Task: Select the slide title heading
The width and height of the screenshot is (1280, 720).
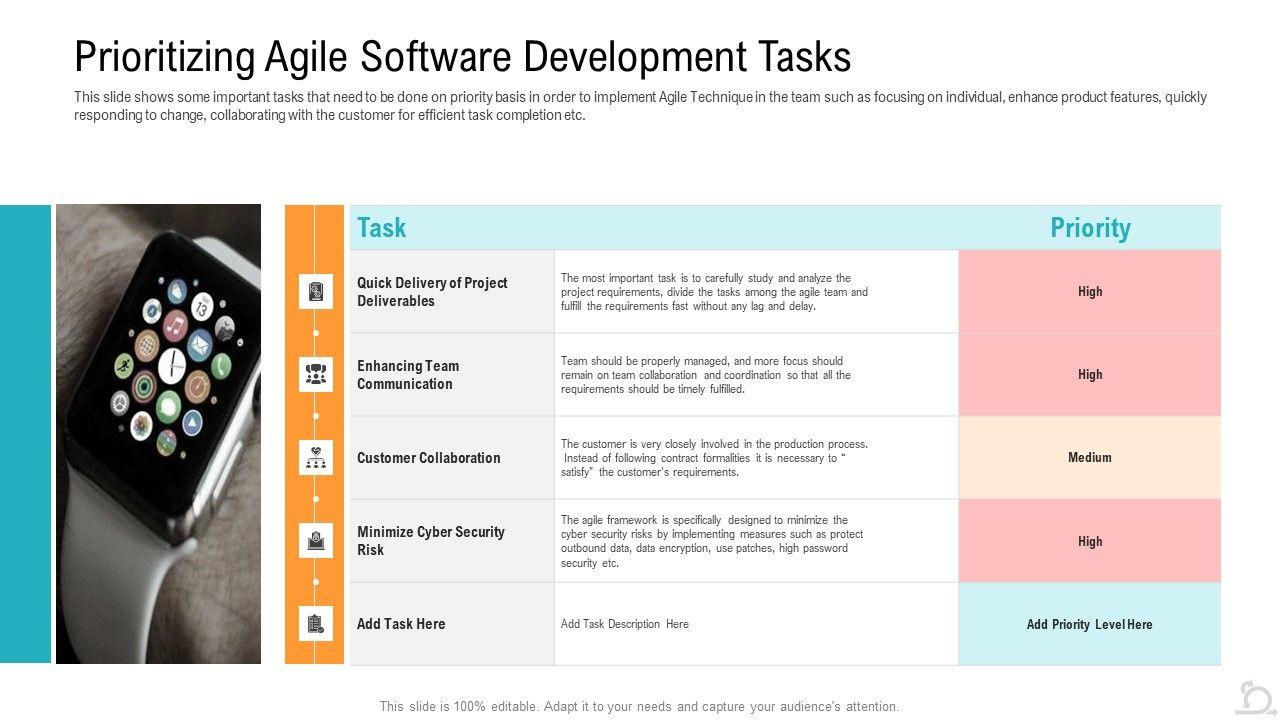Action: (462, 57)
